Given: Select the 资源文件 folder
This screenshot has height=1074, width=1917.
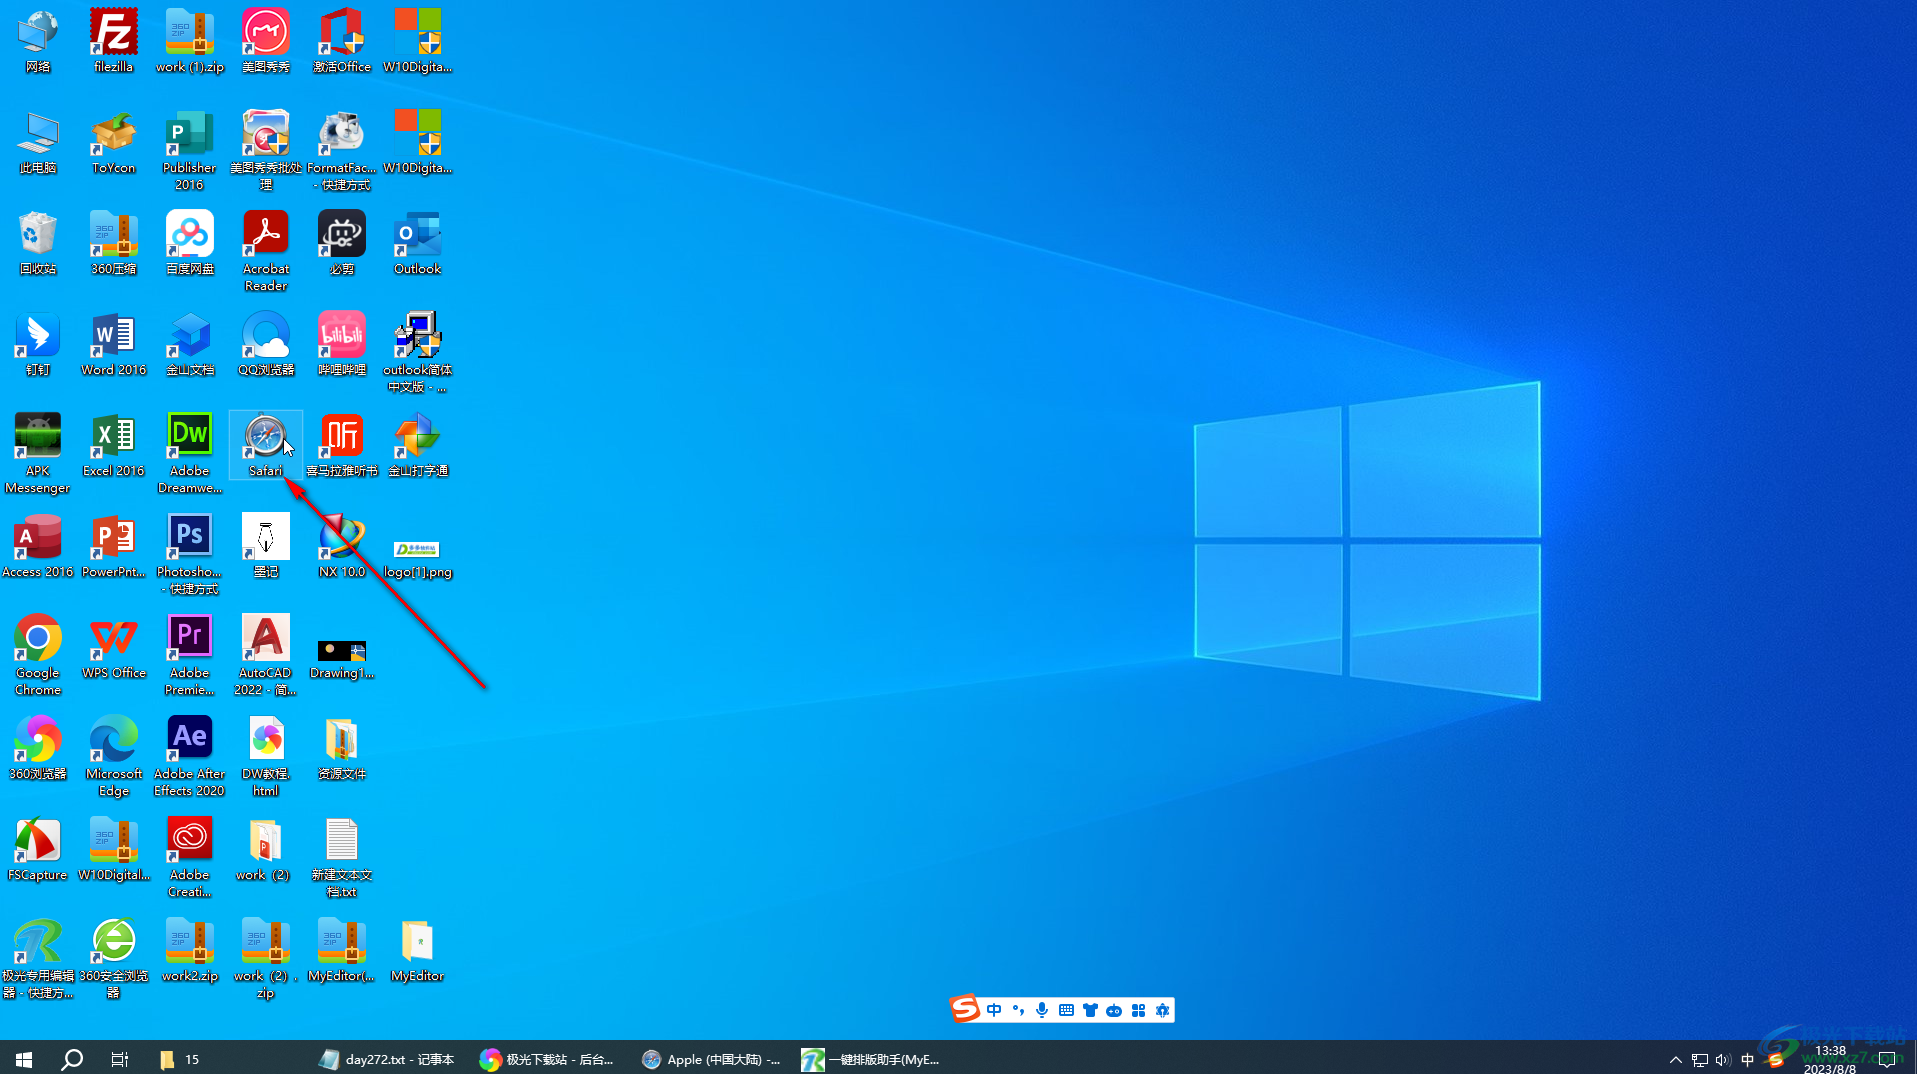Looking at the screenshot, I should 342,748.
